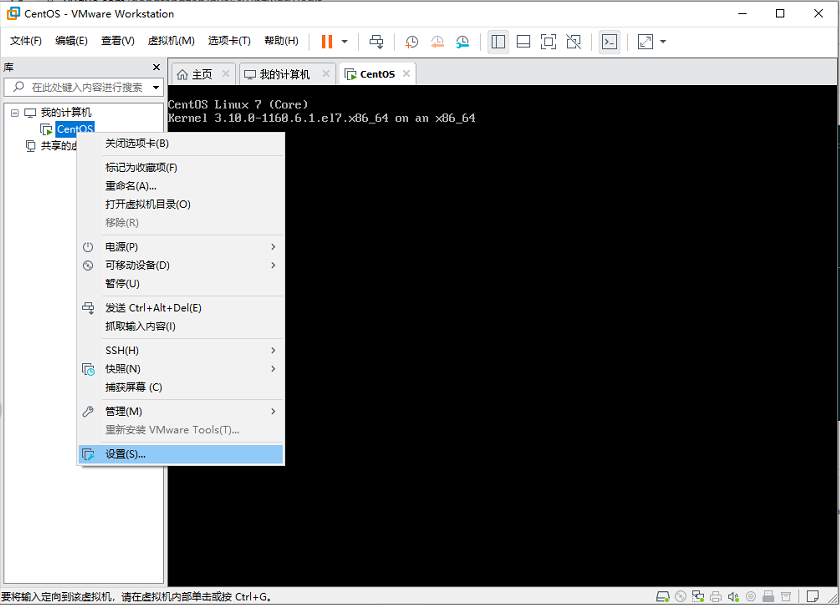840x605 pixels.
Task: Select 我的计算机 in the library tree
Action: point(66,113)
